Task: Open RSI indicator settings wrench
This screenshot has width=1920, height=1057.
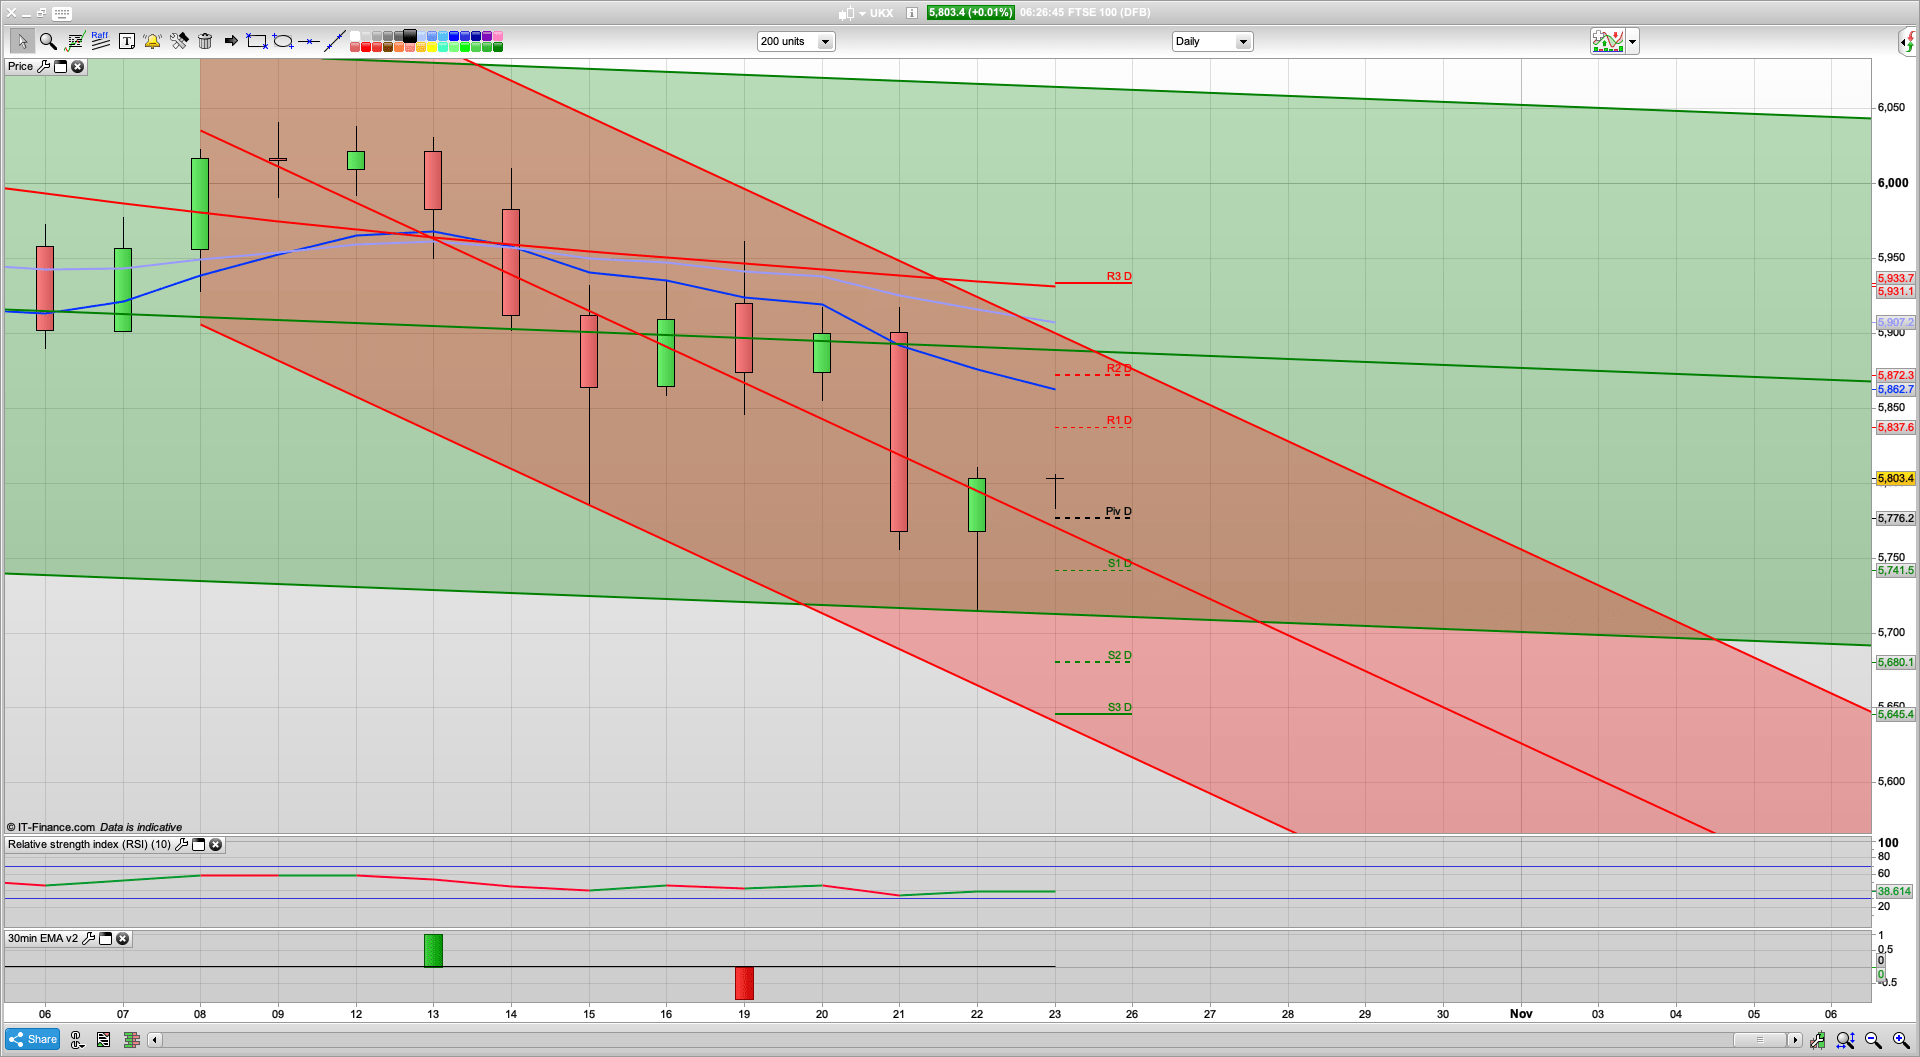Action: pyautogui.click(x=182, y=844)
